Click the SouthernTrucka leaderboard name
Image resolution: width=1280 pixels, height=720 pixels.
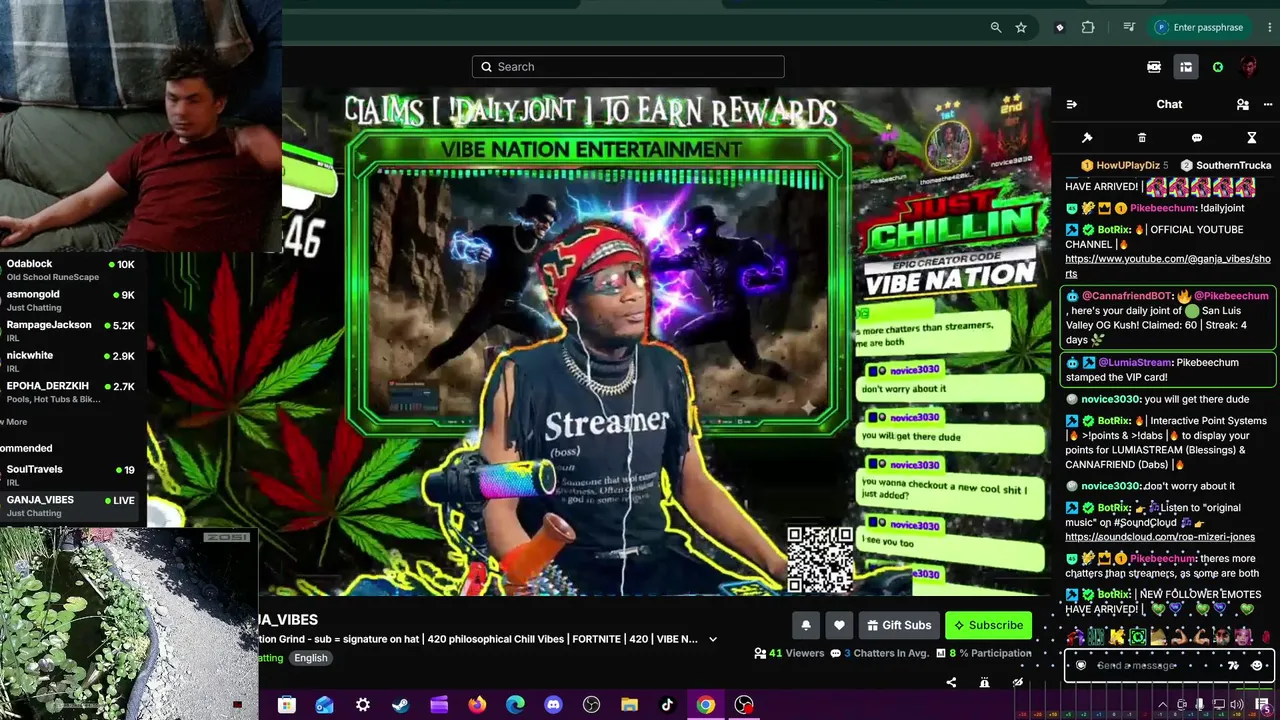[x=1234, y=165]
